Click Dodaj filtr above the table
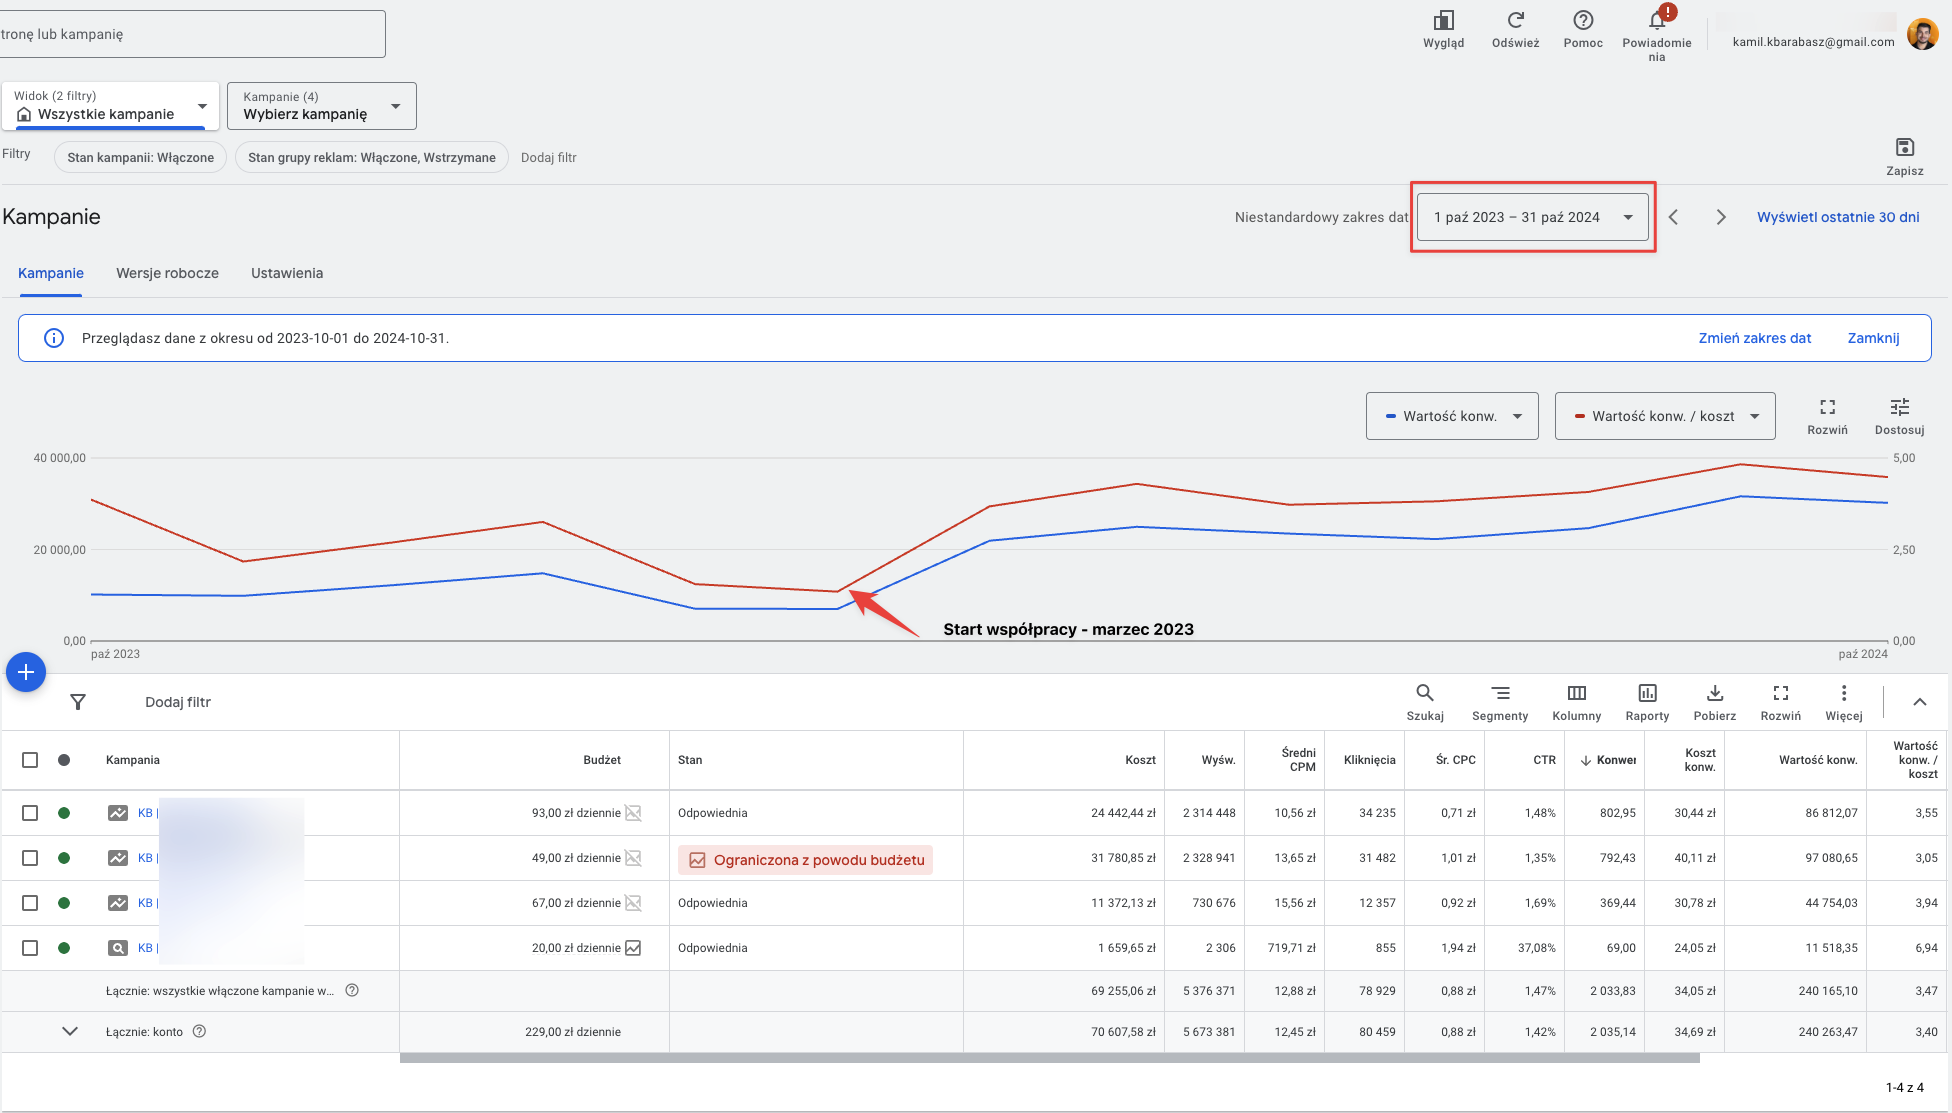 click(178, 702)
